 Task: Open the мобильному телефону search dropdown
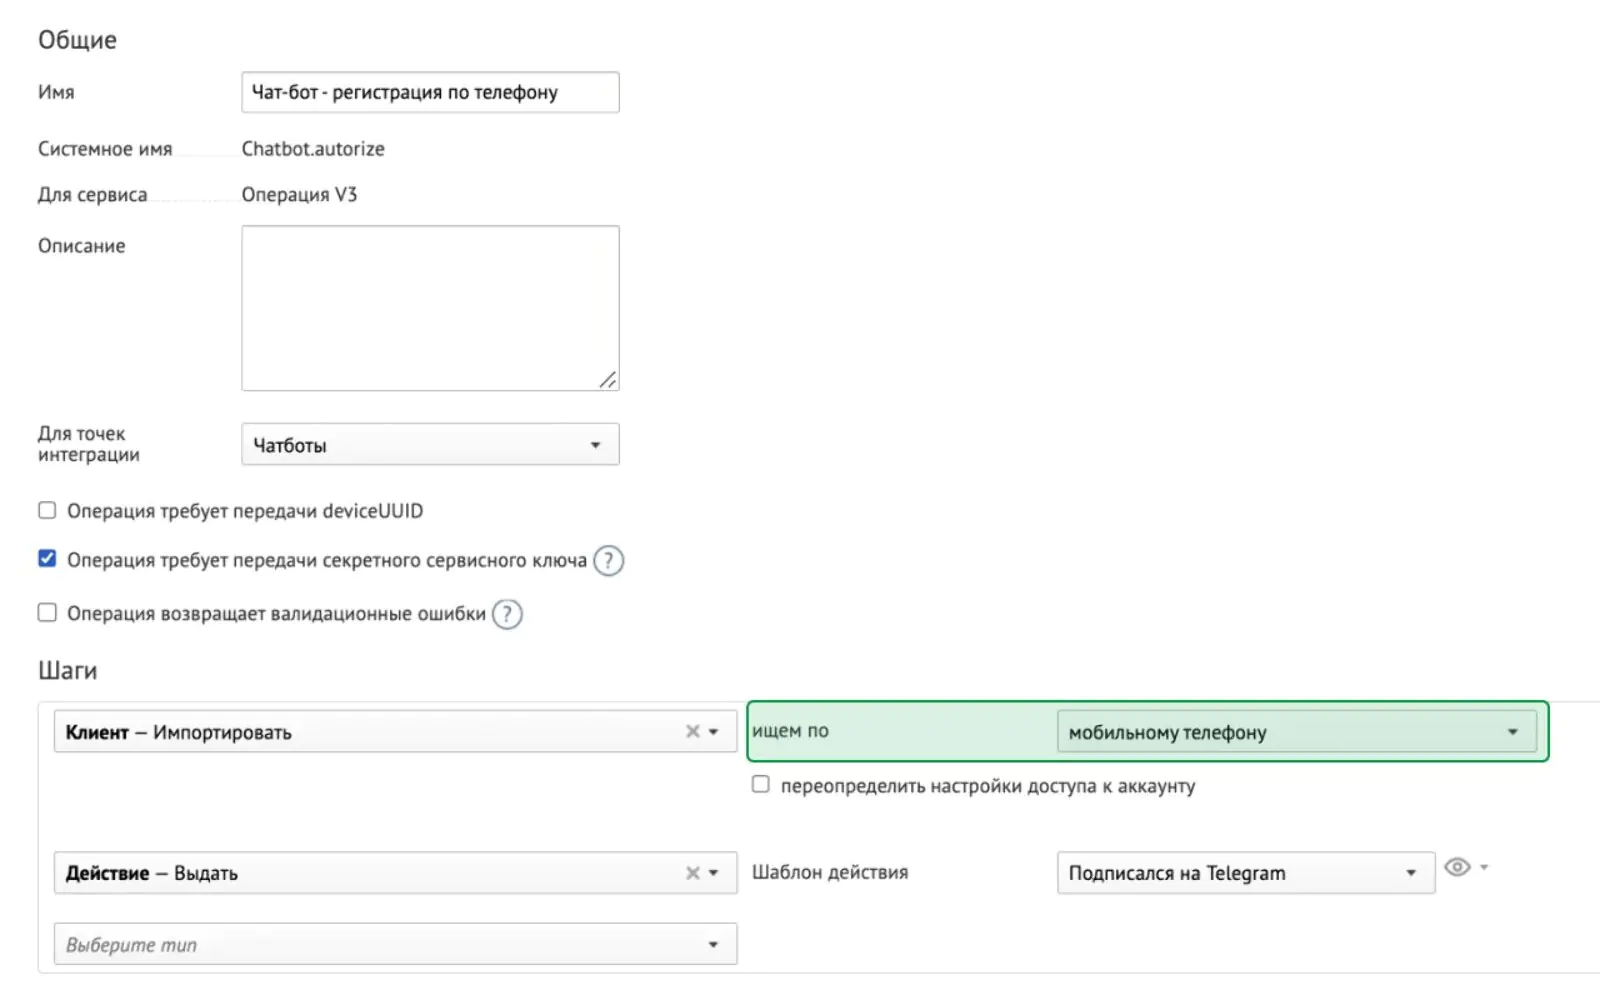pyautogui.click(x=1296, y=732)
